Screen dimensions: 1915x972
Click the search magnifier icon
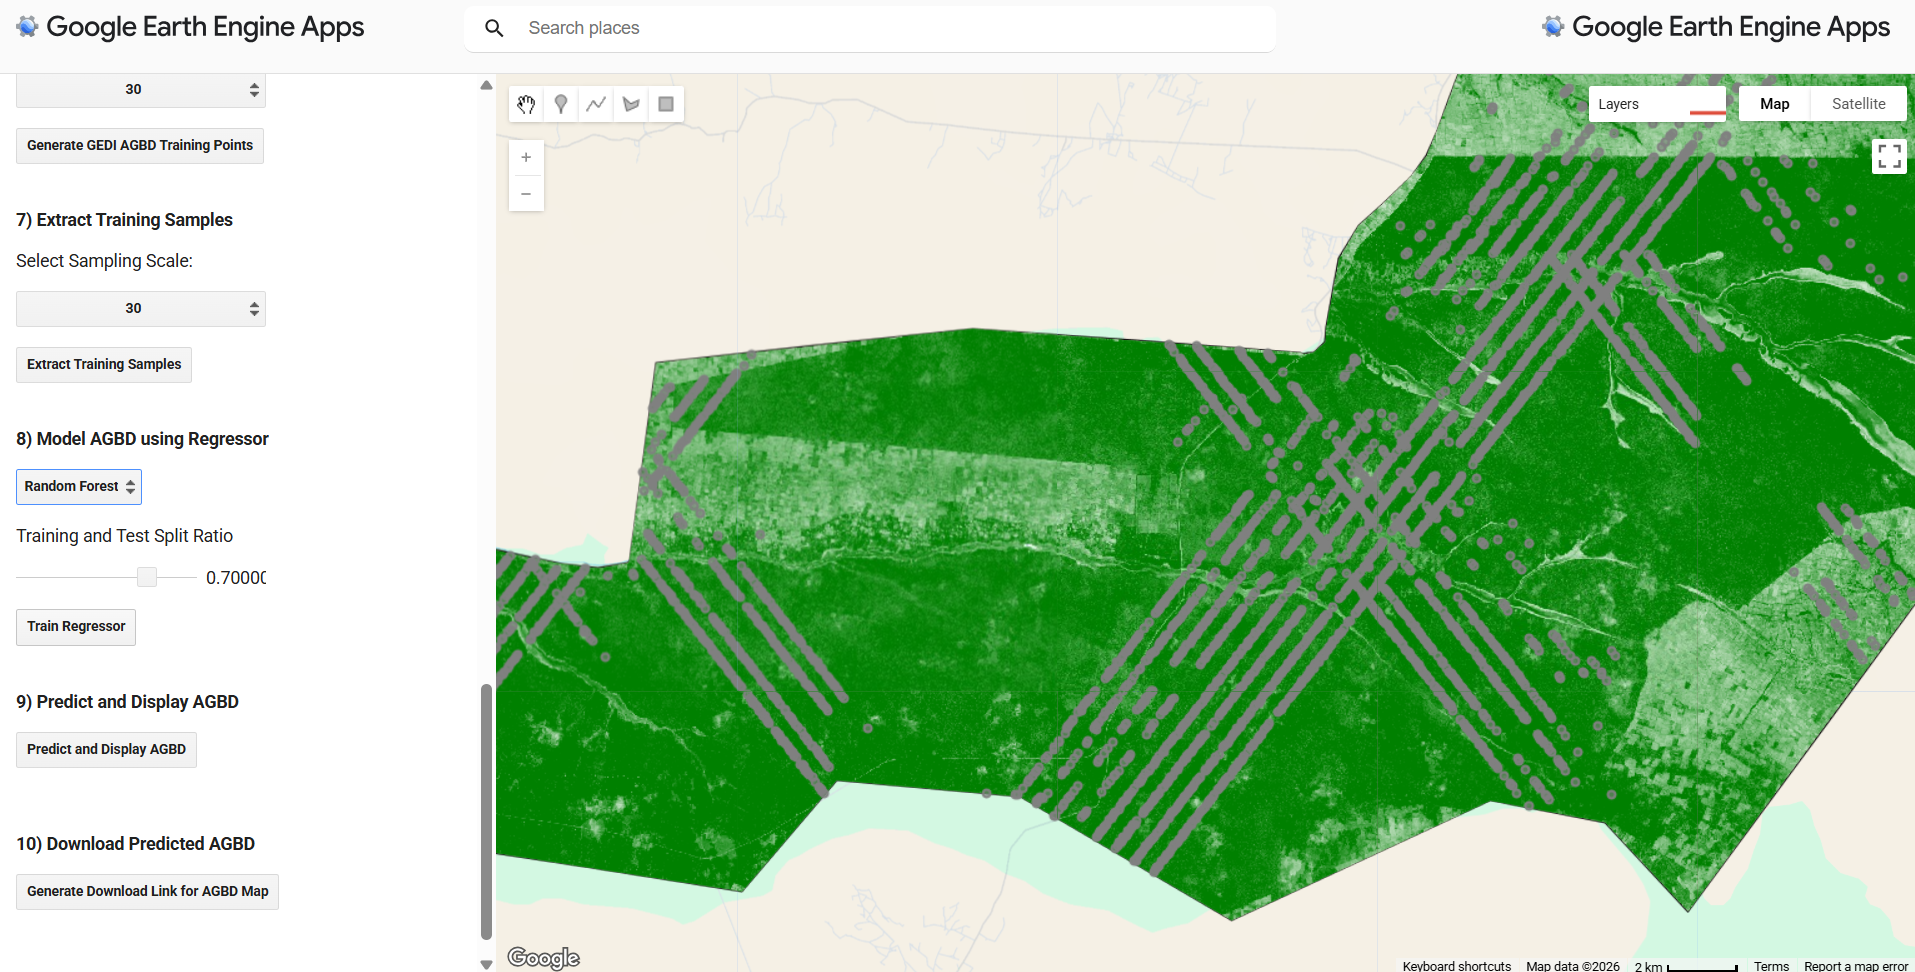click(493, 27)
